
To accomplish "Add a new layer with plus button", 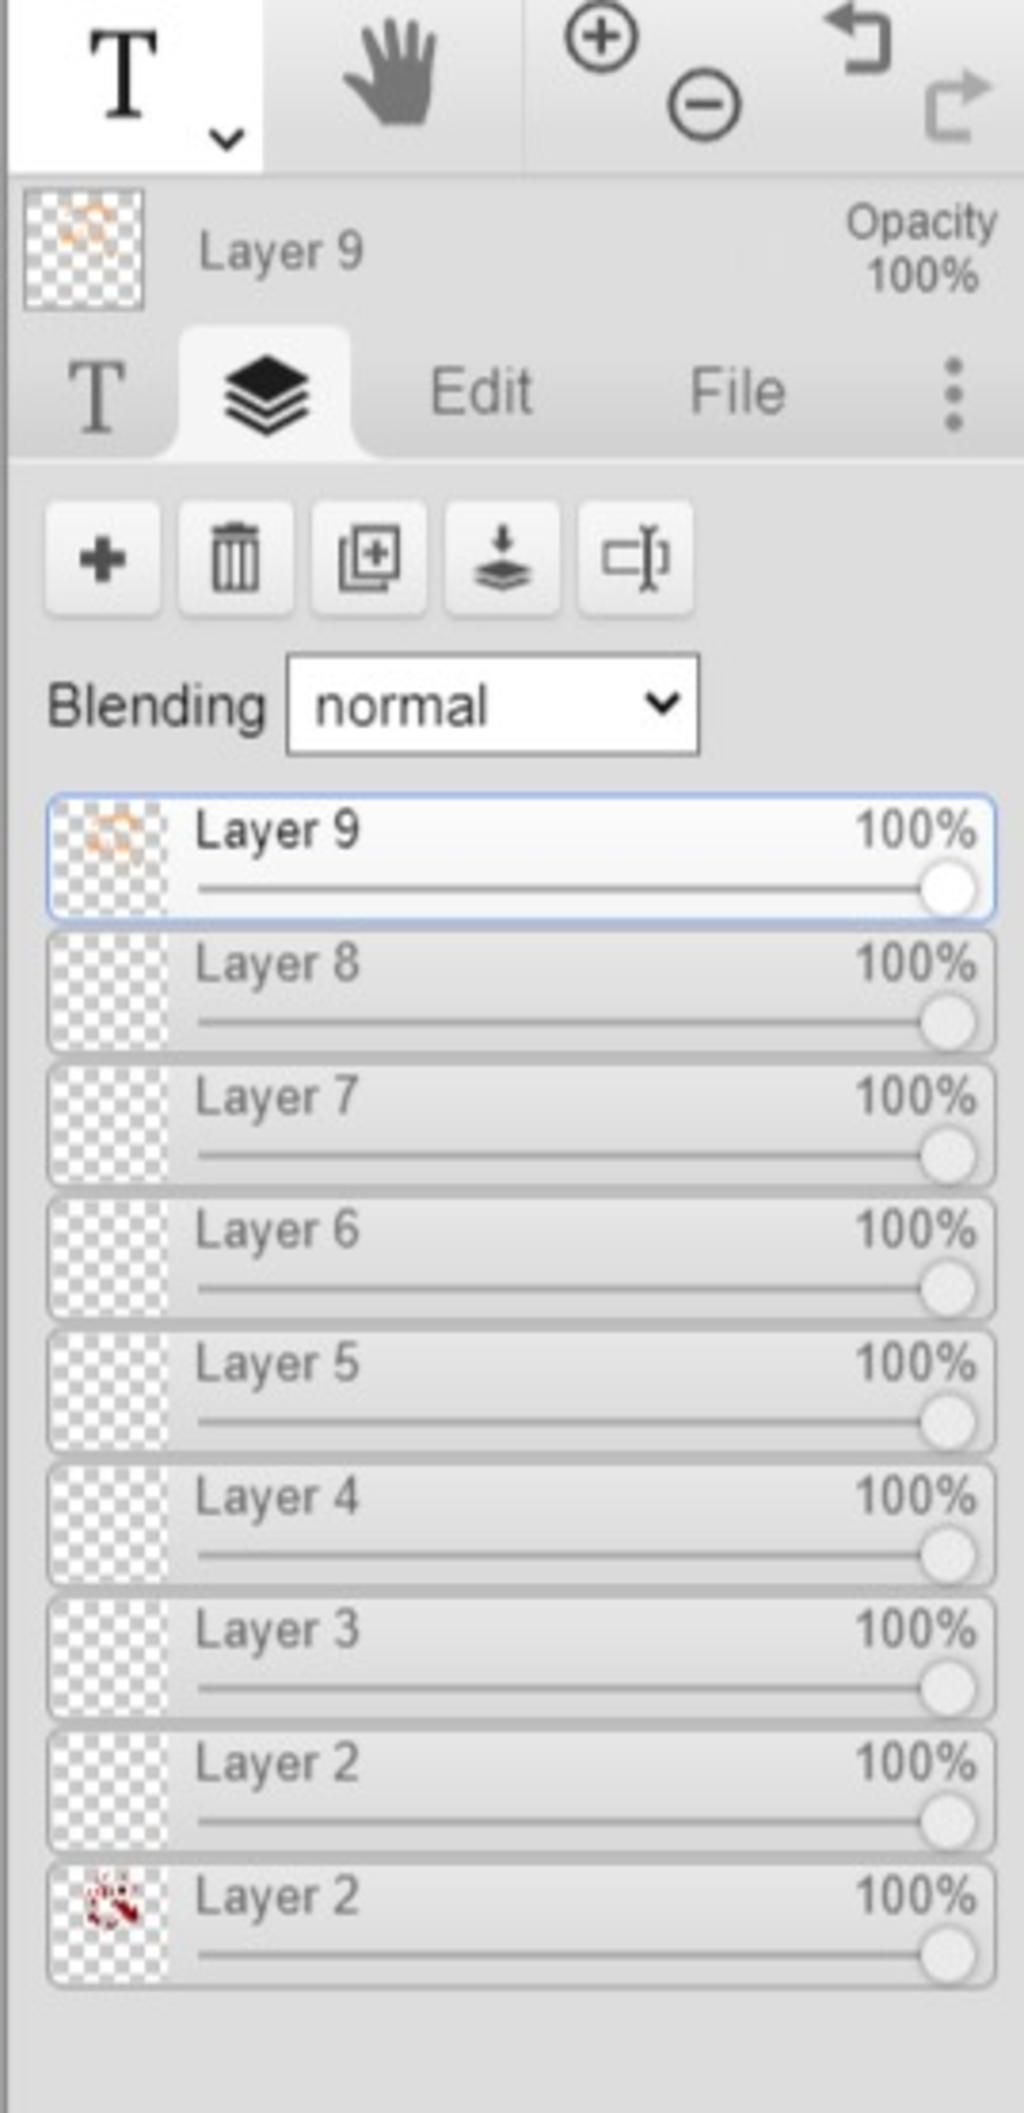I will coord(102,559).
